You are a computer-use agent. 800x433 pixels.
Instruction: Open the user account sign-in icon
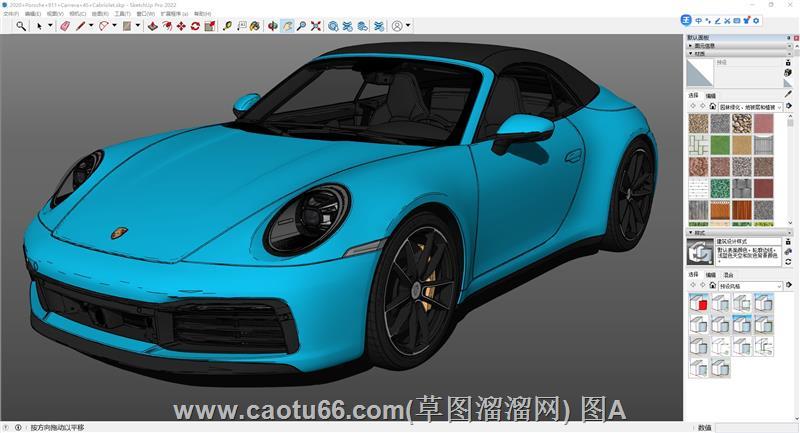click(x=397, y=26)
